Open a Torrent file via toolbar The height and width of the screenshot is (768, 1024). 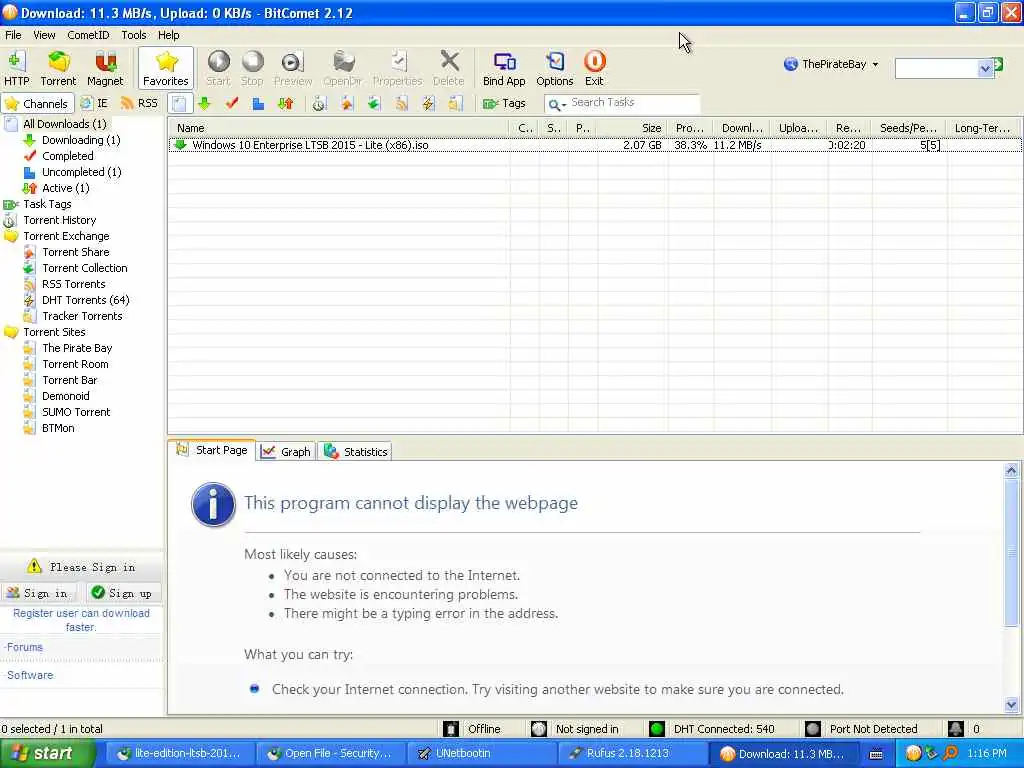(58, 69)
